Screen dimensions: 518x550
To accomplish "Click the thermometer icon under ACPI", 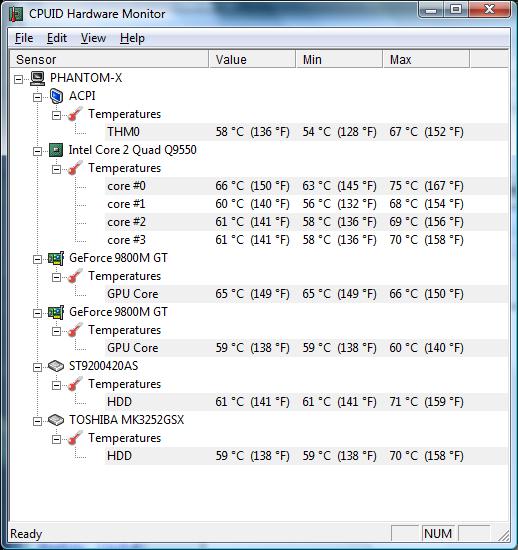I will click(x=75, y=114).
